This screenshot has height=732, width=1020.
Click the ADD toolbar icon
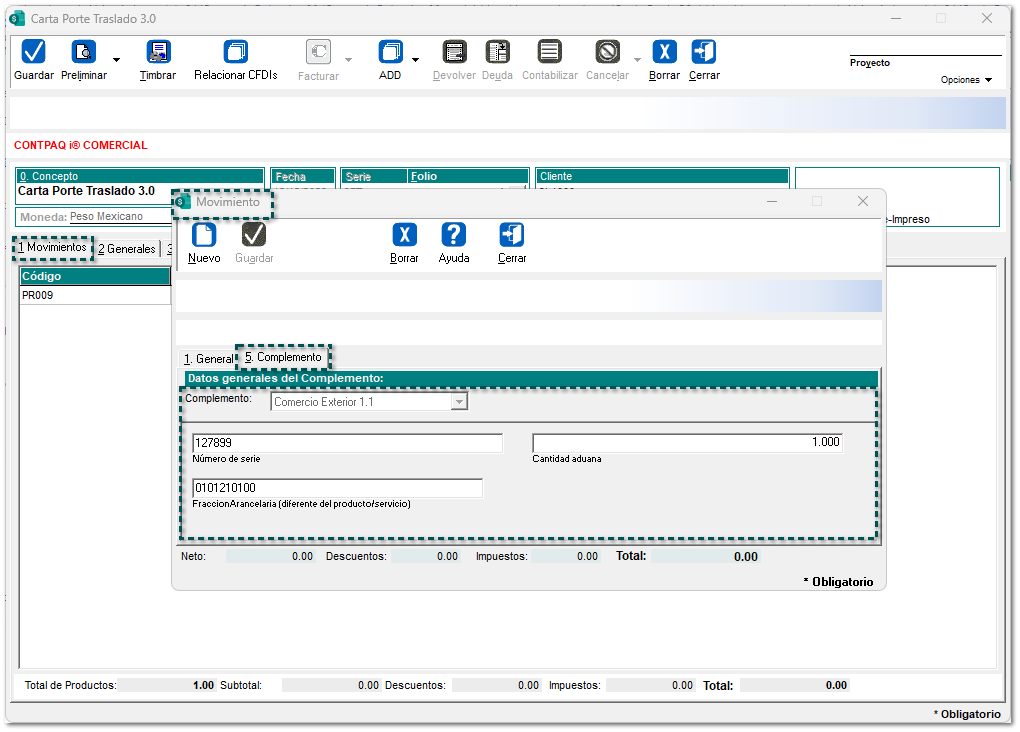(390, 53)
